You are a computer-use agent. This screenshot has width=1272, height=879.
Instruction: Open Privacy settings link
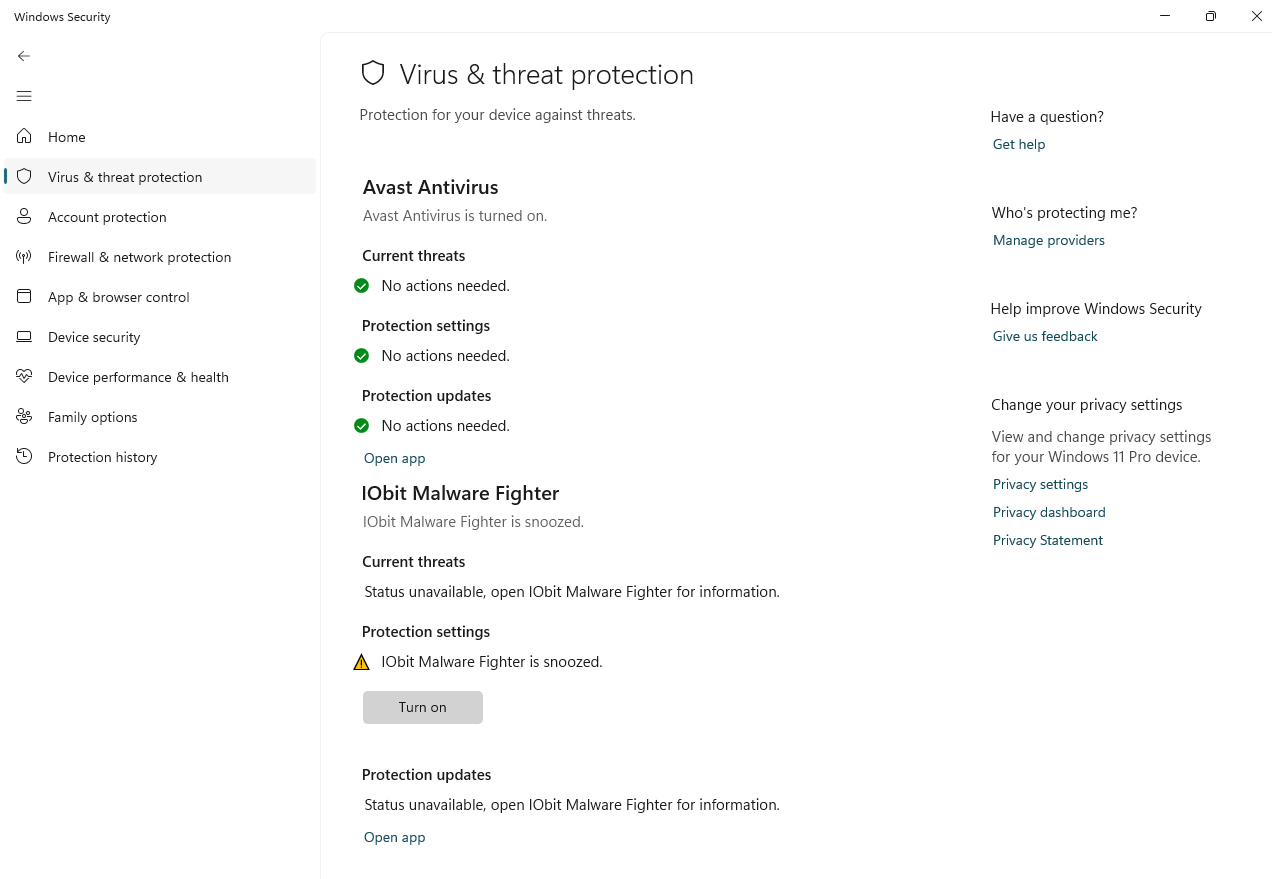click(x=1040, y=484)
